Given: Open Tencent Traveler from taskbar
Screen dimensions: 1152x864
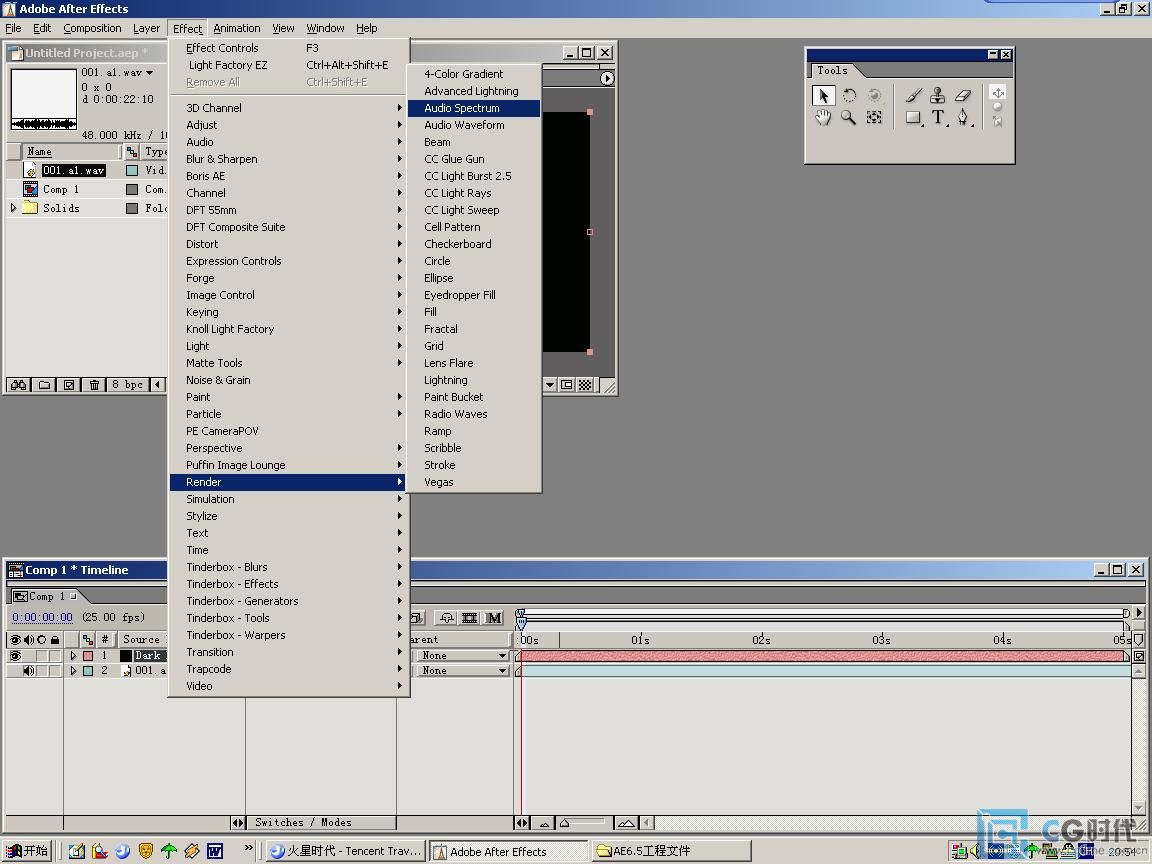Looking at the screenshot, I should [x=346, y=851].
